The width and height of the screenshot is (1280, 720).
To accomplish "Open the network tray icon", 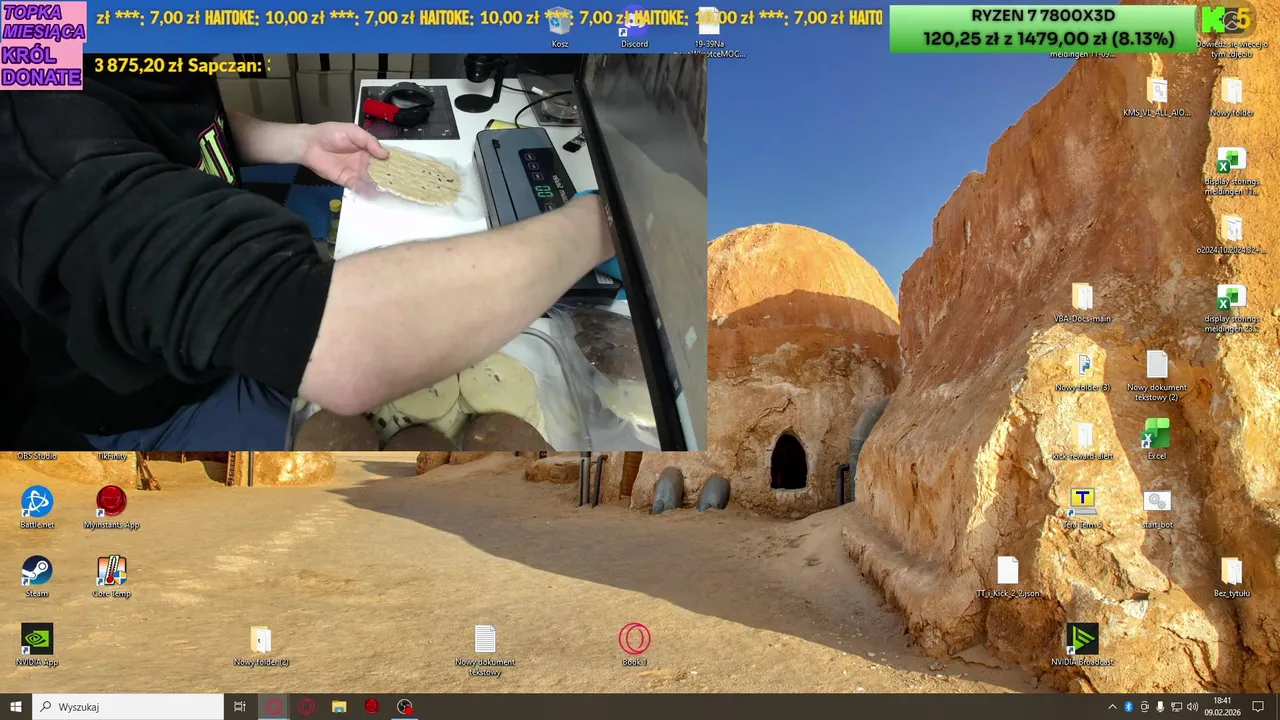I will [1176, 707].
